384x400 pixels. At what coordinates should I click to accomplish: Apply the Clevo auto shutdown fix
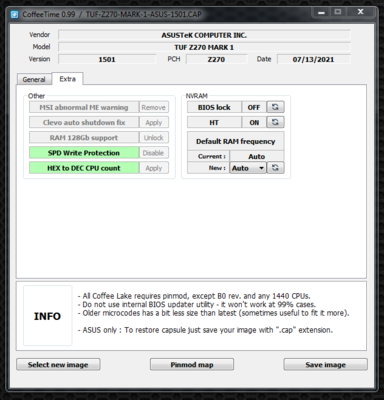(154, 122)
